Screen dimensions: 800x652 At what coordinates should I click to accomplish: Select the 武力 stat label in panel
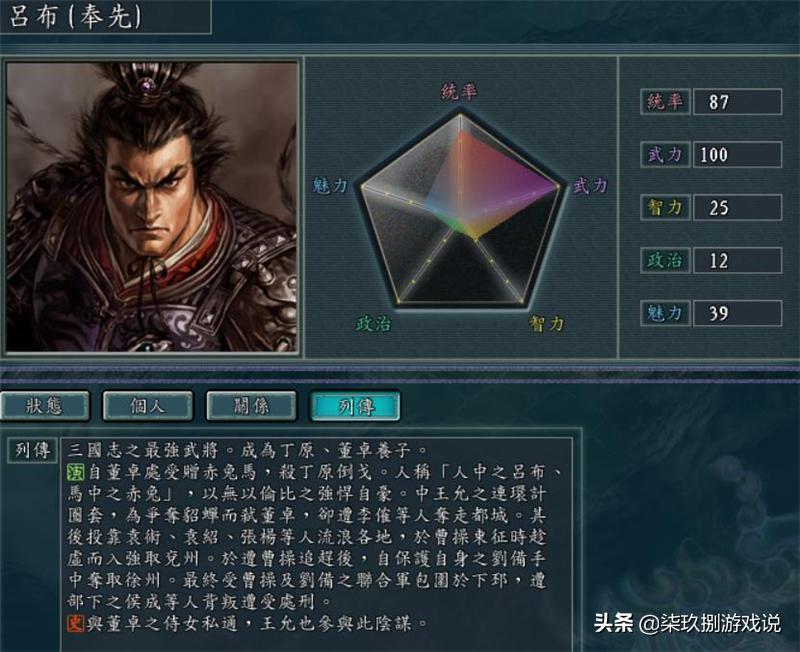tap(665, 155)
